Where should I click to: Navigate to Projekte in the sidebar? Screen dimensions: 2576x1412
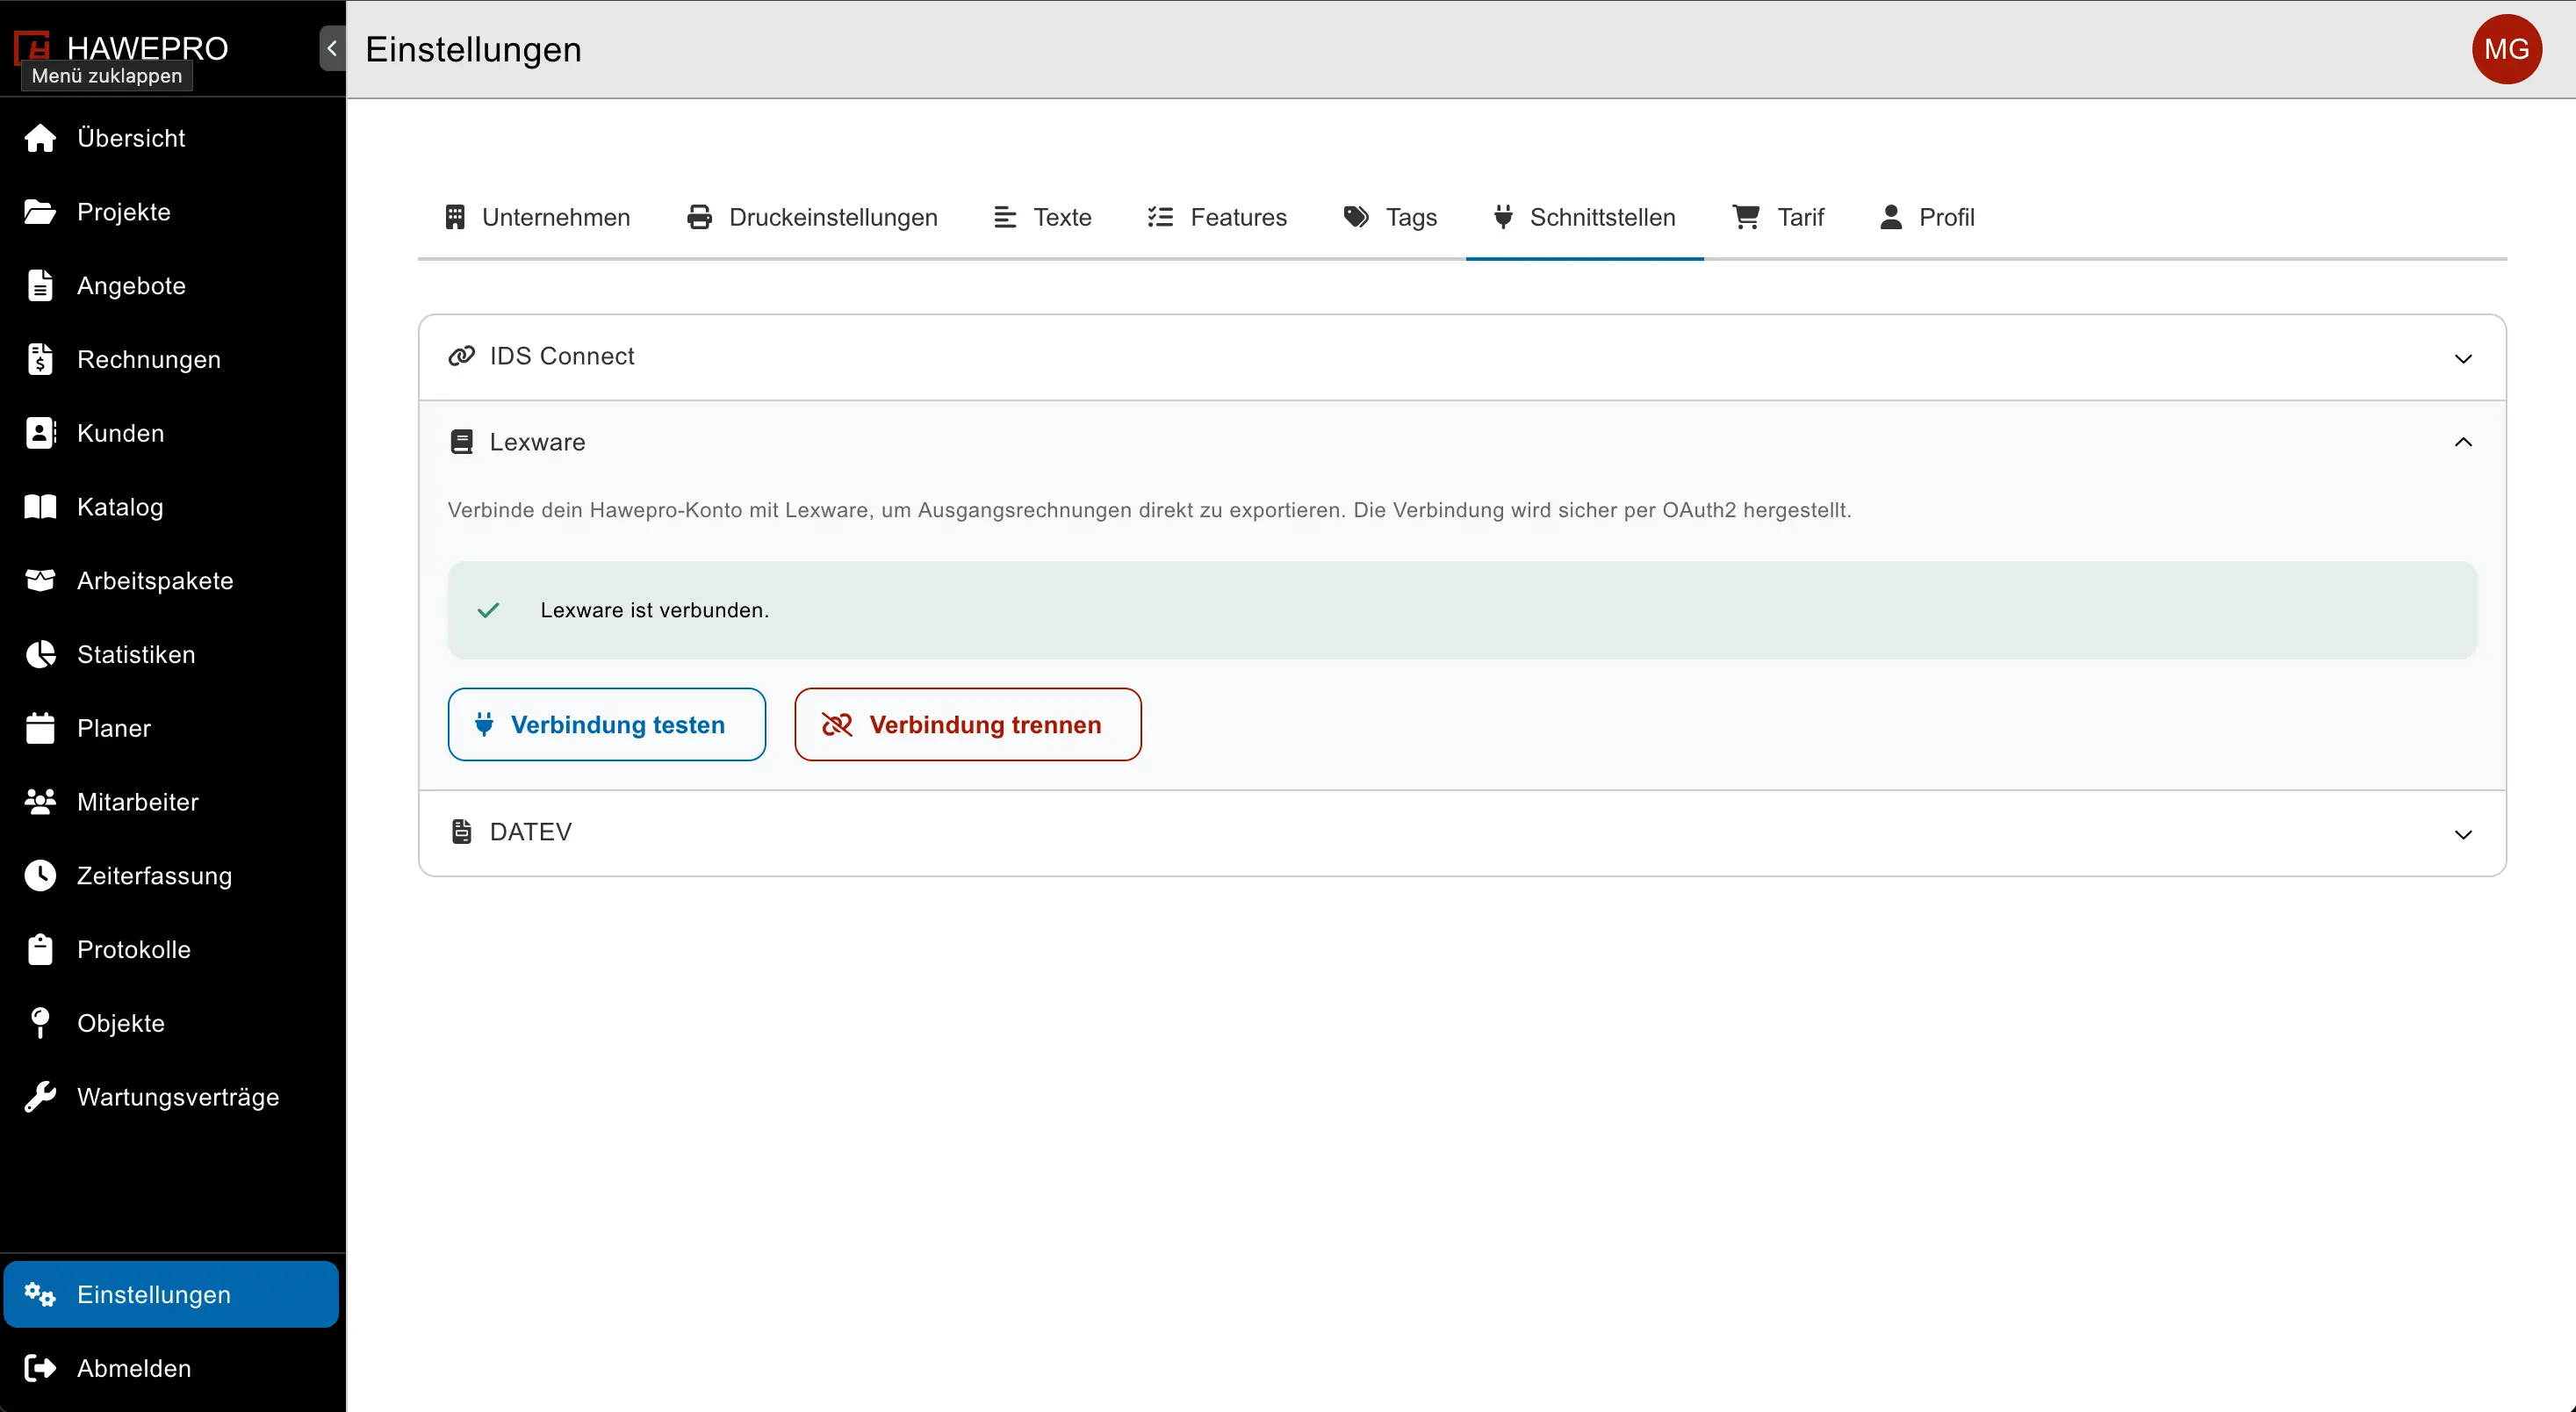click(x=172, y=212)
